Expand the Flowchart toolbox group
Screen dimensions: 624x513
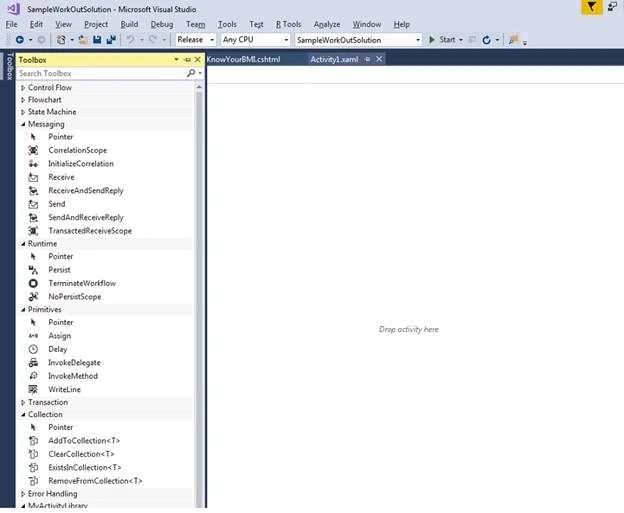click(x=23, y=100)
